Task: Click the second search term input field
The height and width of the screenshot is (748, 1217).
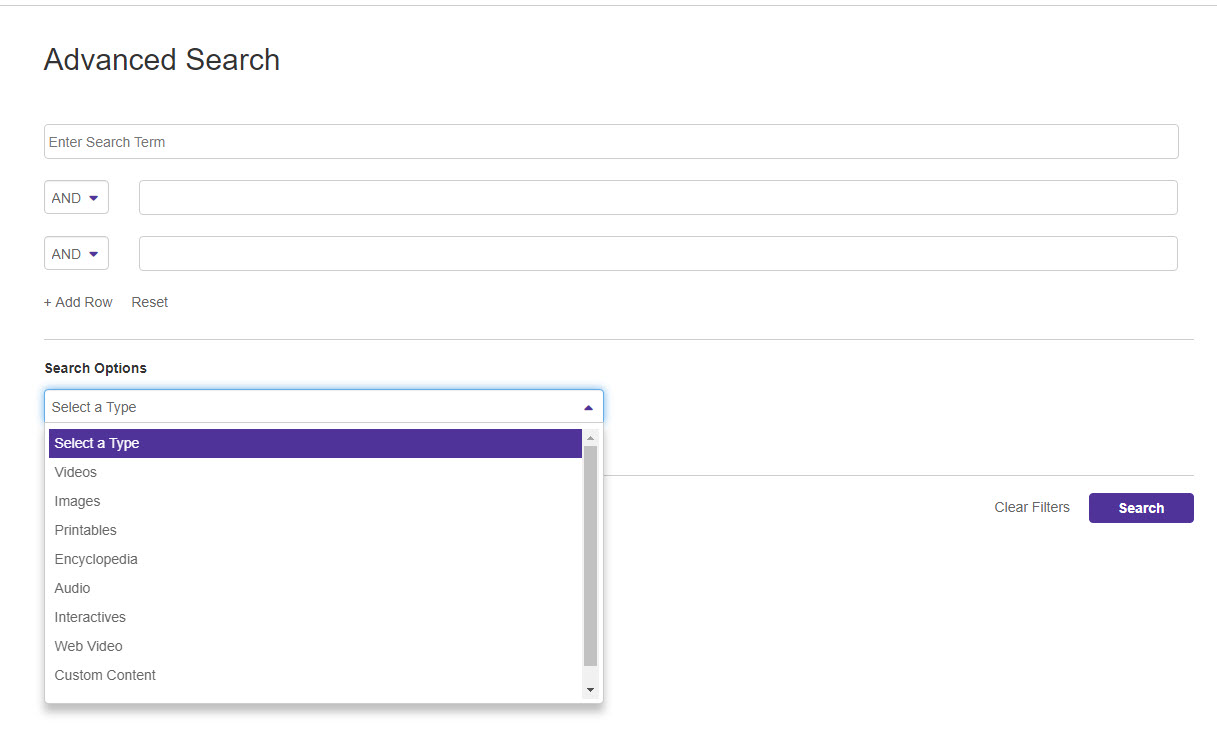Action: 657,198
